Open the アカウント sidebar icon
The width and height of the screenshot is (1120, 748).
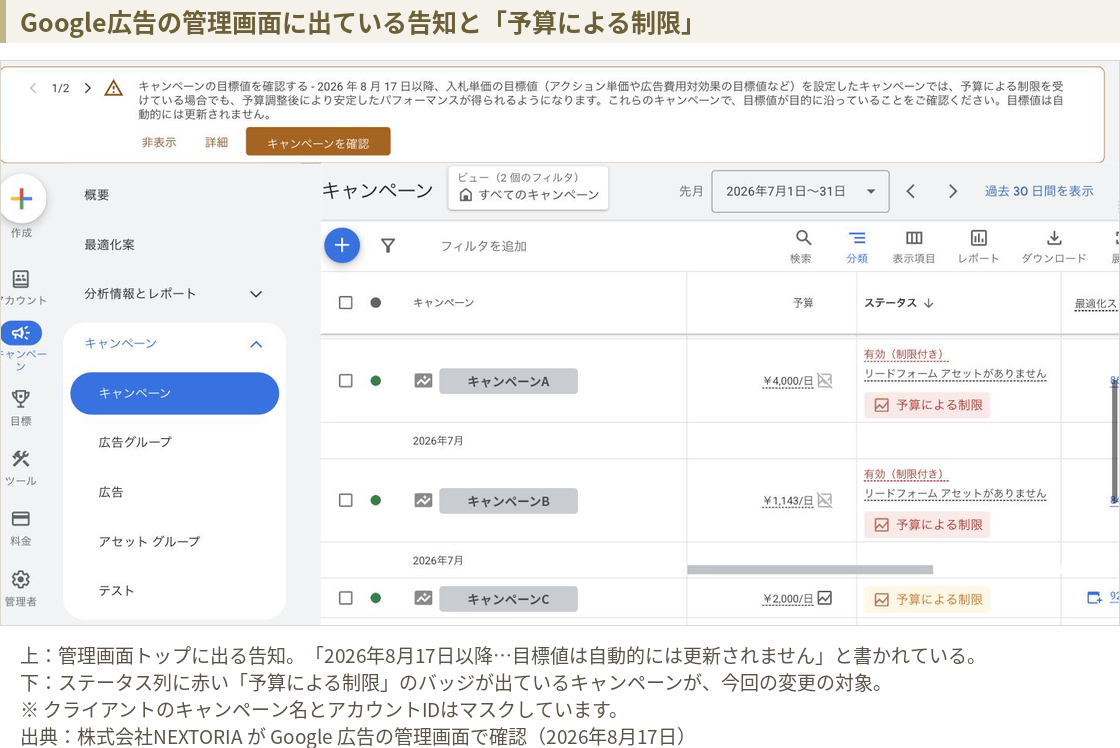pos(21,279)
